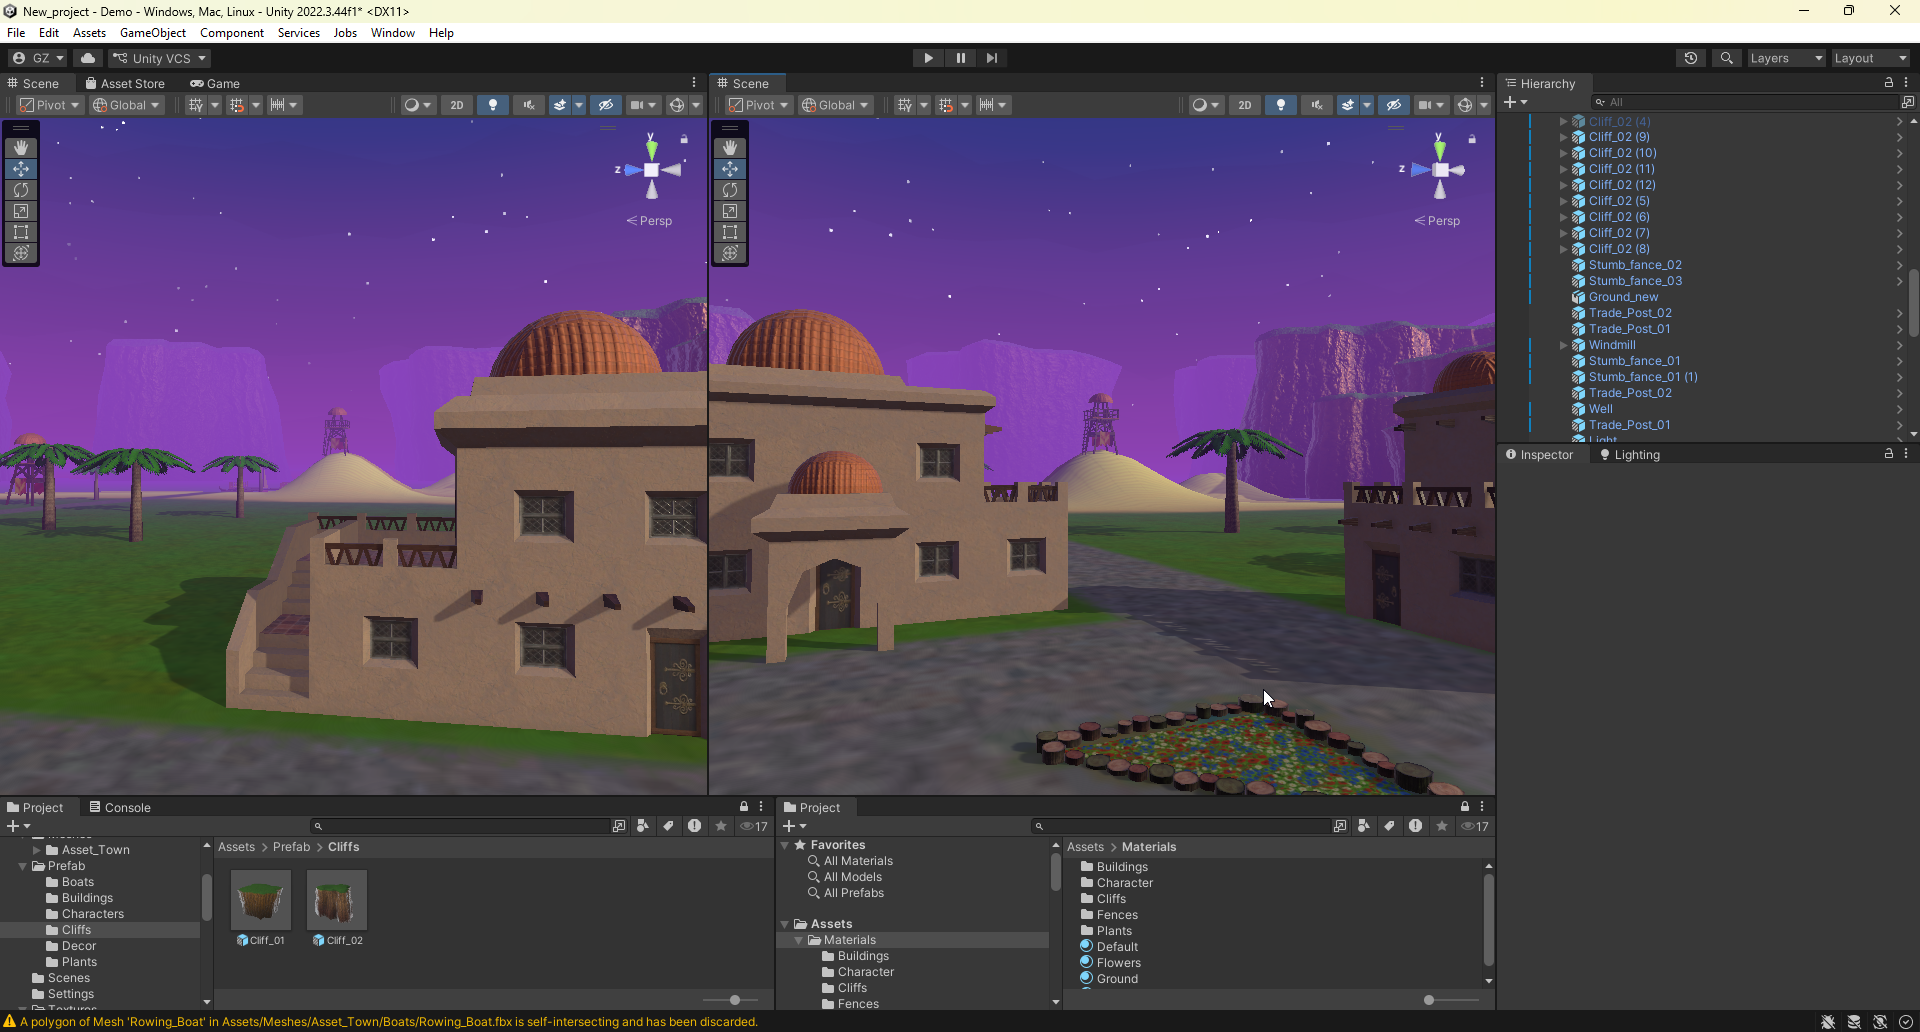1920x1032 pixels.
Task: Click the global Search magnifier icon
Action: coord(1726,58)
